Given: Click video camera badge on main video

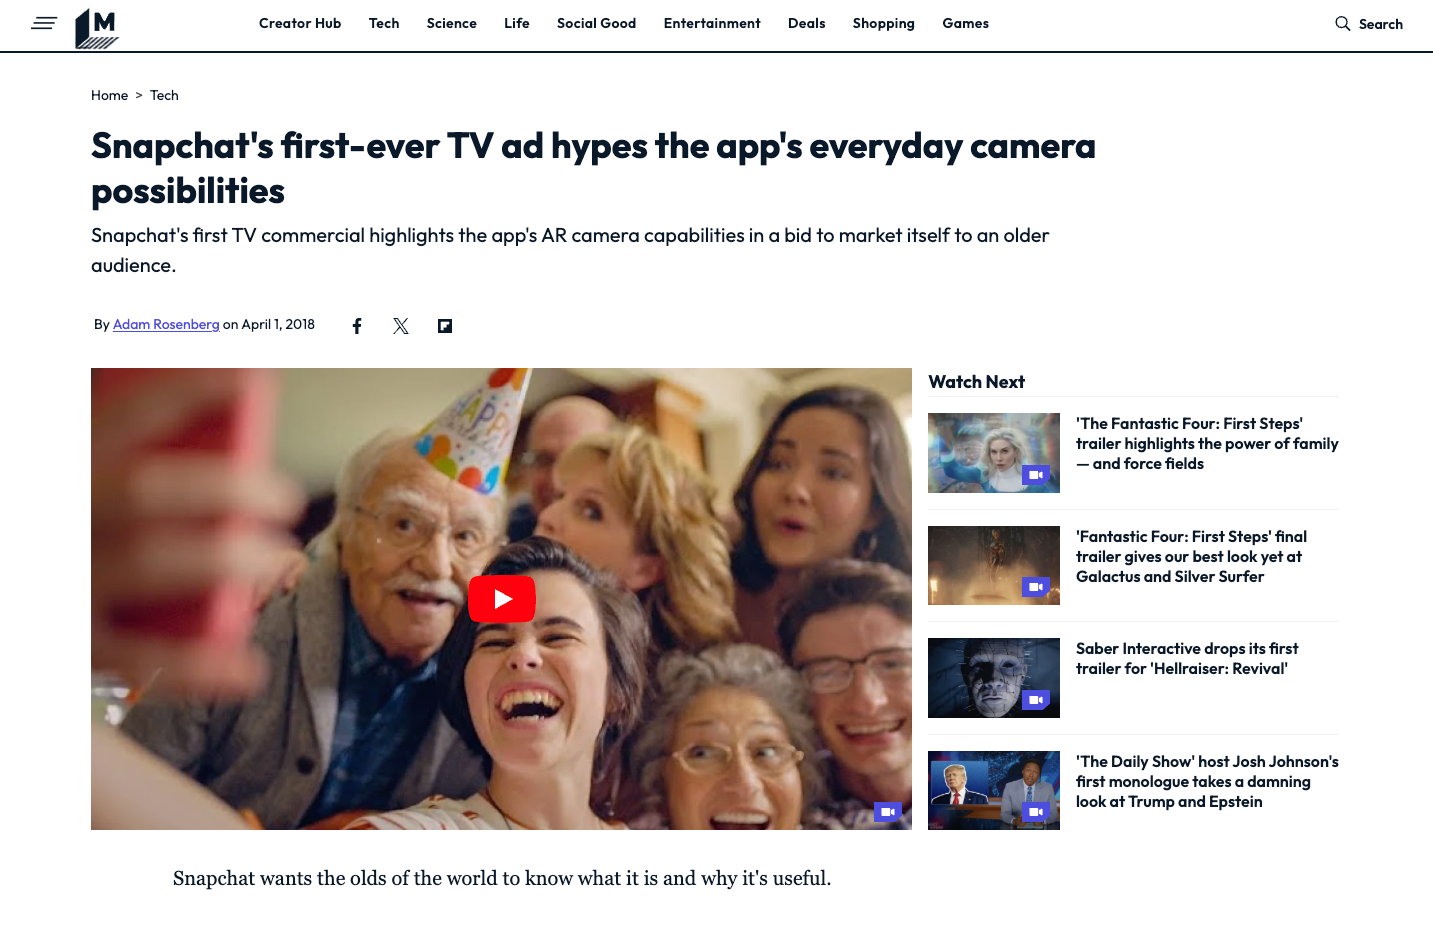Looking at the screenshot, I should coord(887,812).
